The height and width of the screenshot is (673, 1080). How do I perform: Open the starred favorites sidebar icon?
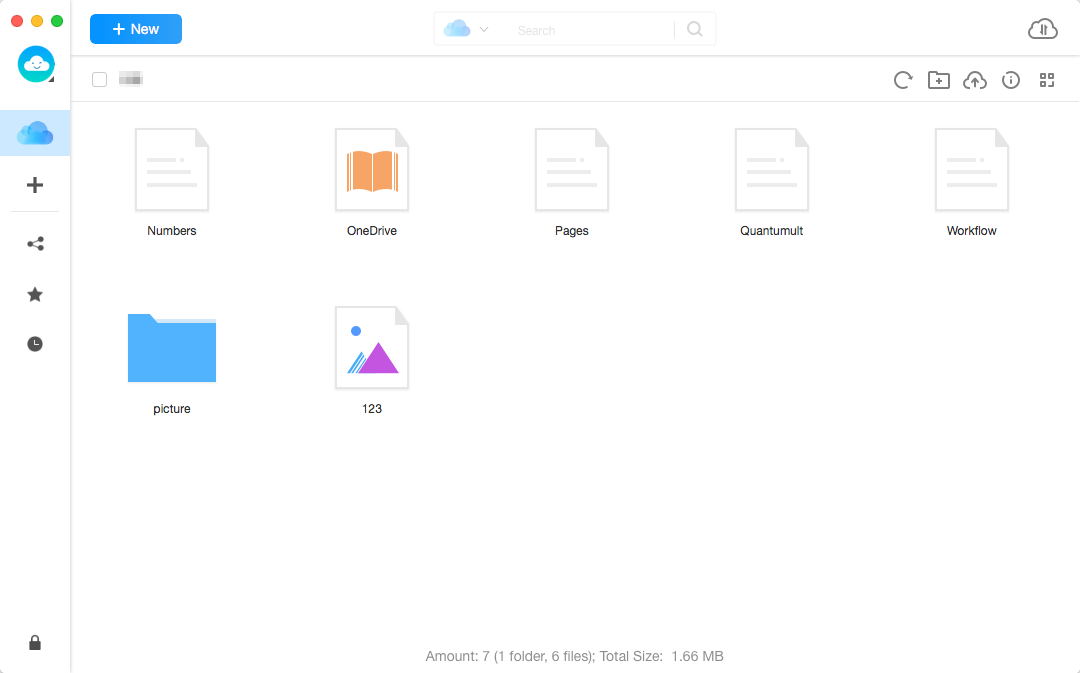[x=35, y=295]
